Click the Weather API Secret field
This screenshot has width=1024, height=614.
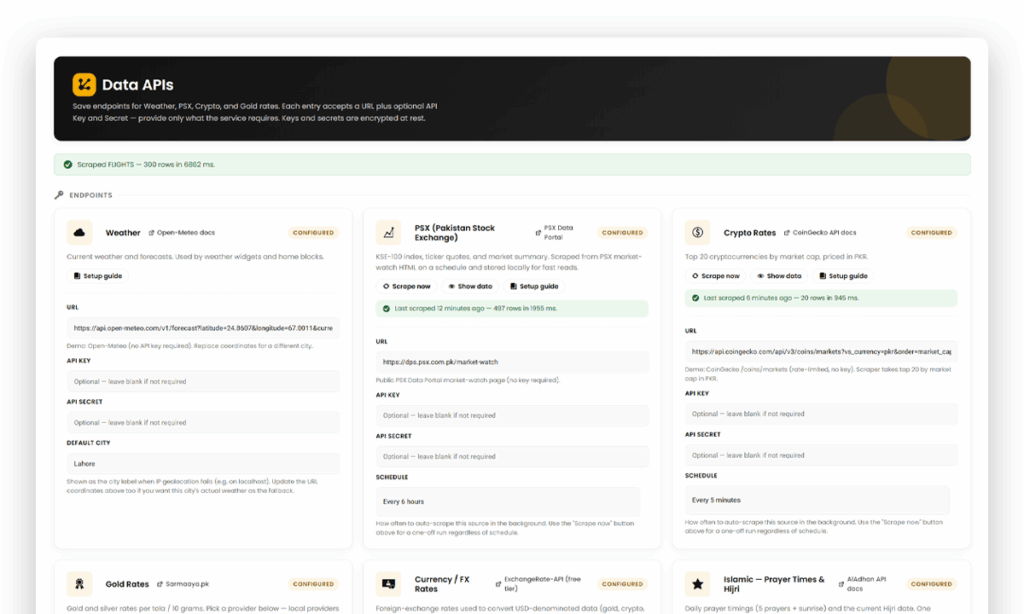(x=203, y=423)
